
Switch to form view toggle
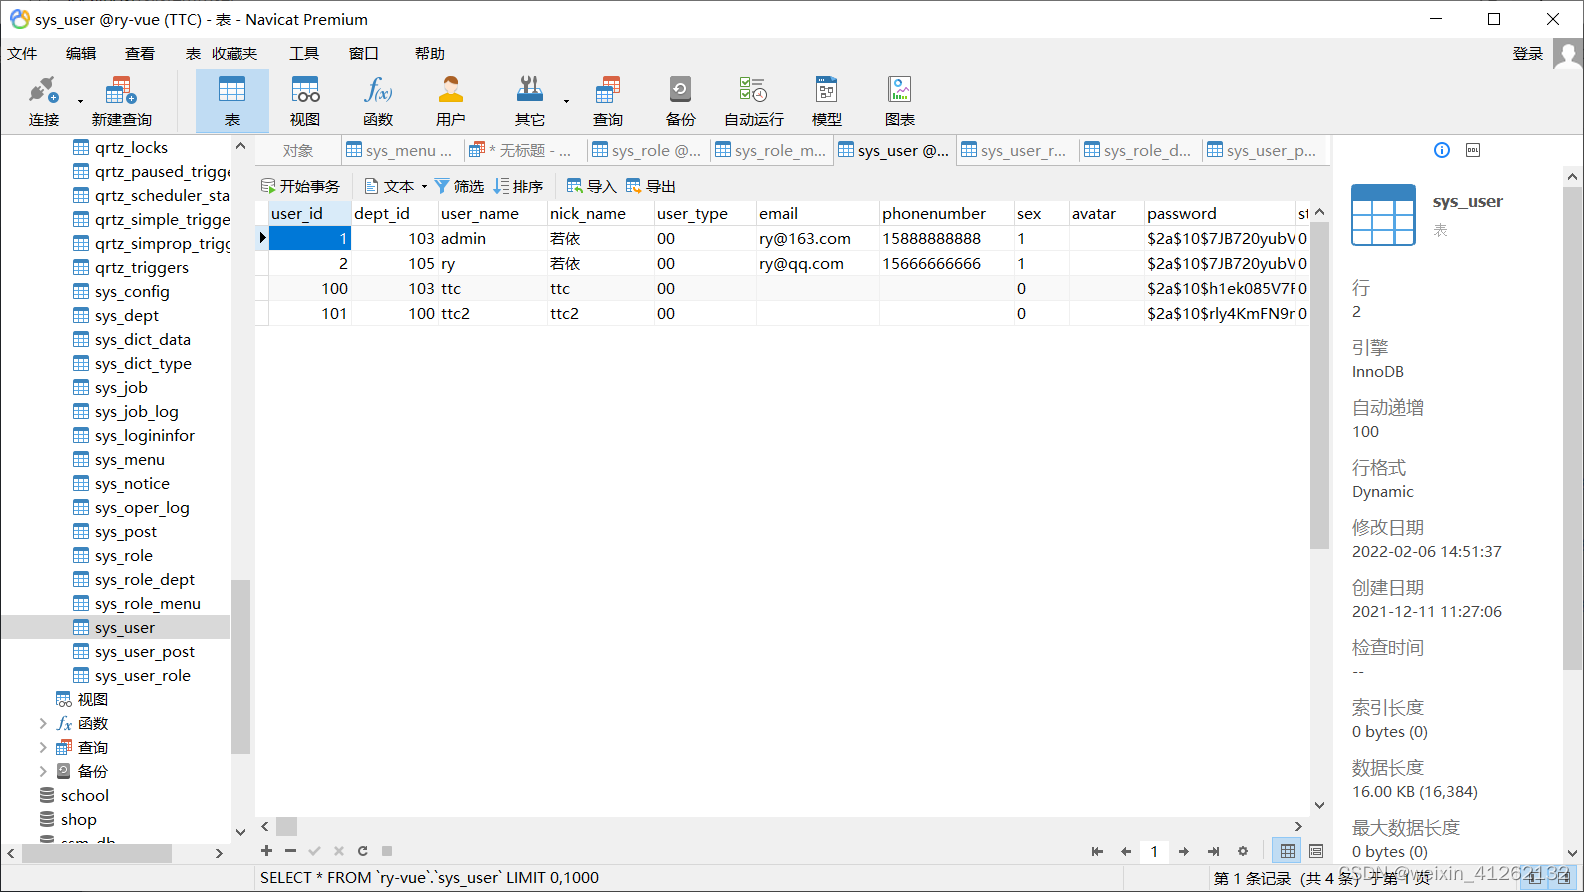[x=1316, y=851]
